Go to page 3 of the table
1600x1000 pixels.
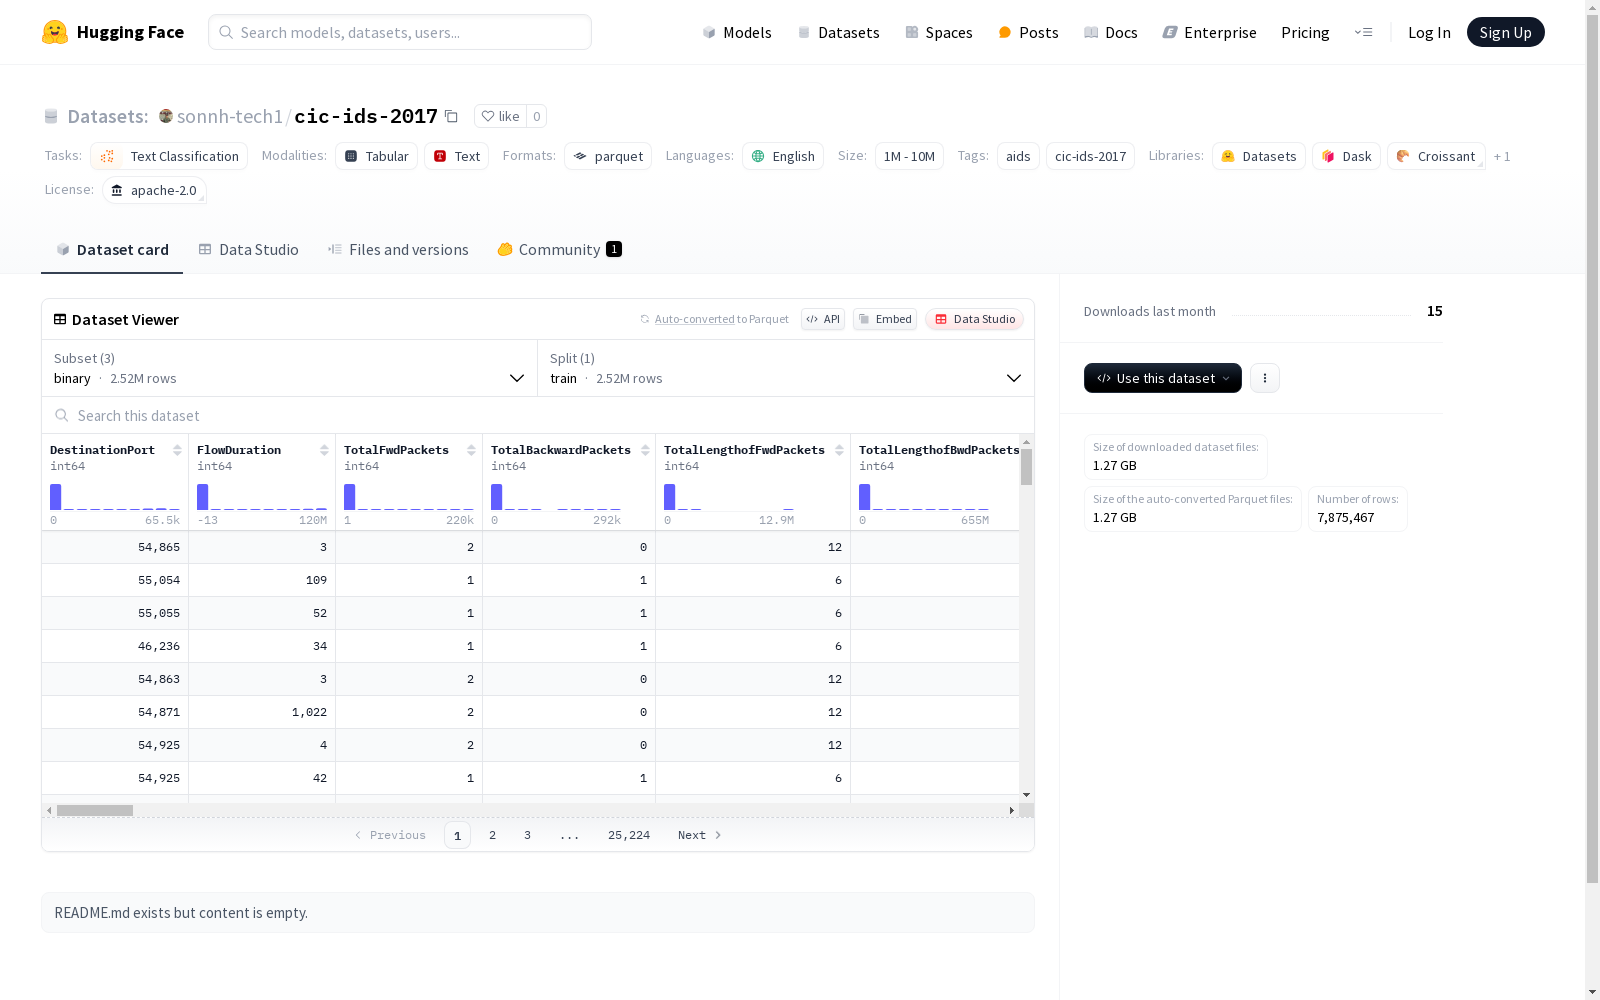tap(527, 835)
